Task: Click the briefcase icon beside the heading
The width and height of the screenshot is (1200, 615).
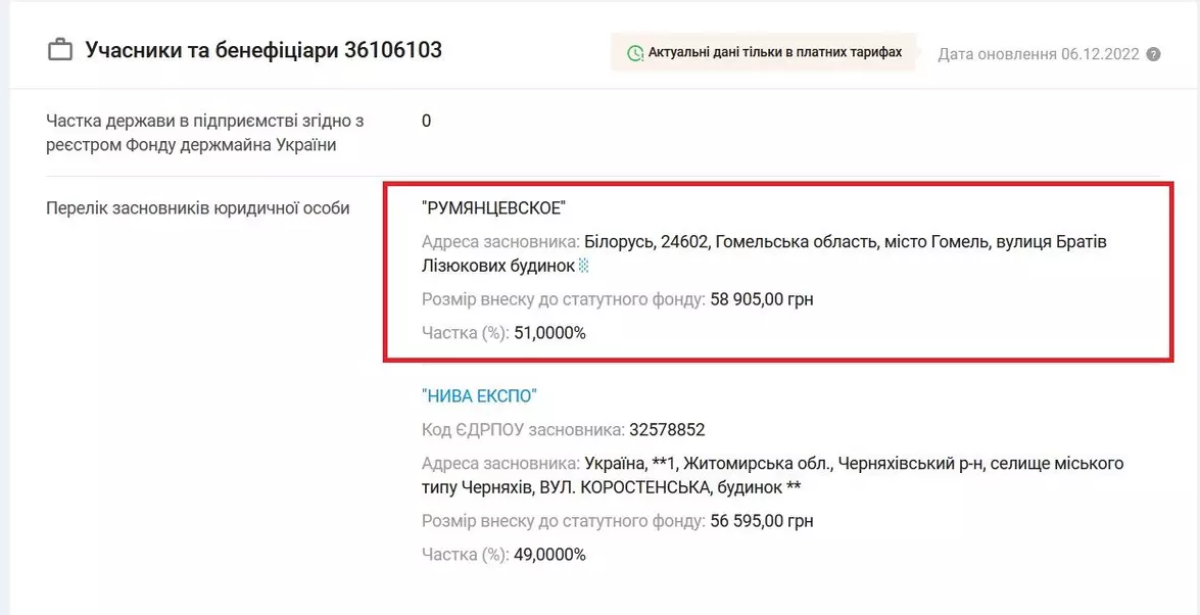Action: [60, 50]
